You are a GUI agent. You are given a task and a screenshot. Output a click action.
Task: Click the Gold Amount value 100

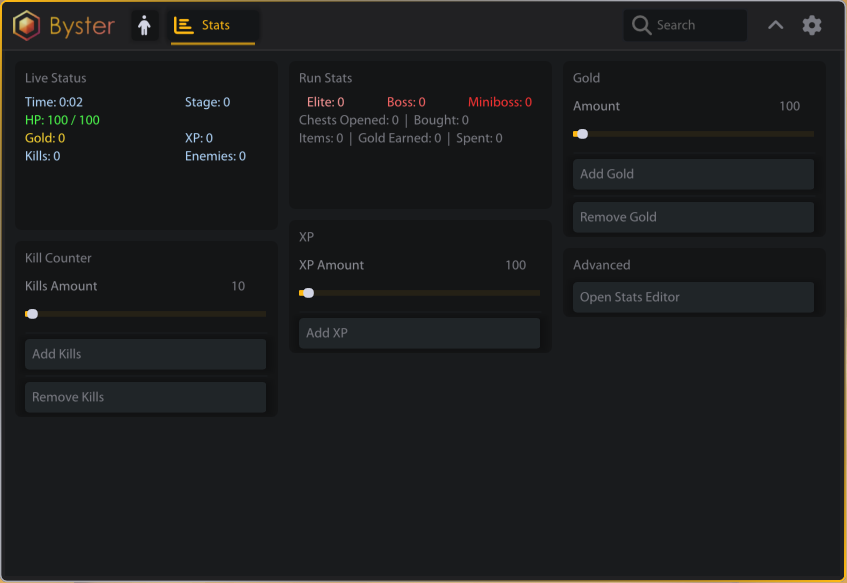coord(789,106)
